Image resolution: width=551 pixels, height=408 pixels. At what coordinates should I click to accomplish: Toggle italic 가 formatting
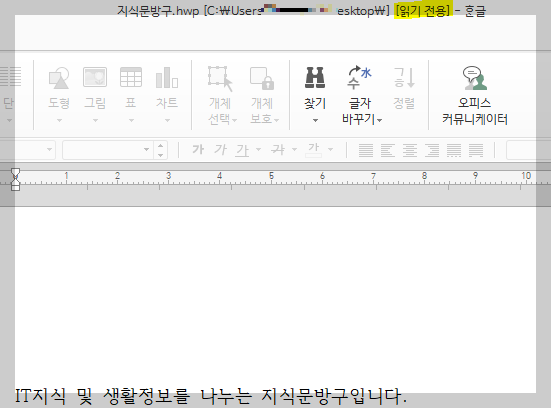pos(221,150)
